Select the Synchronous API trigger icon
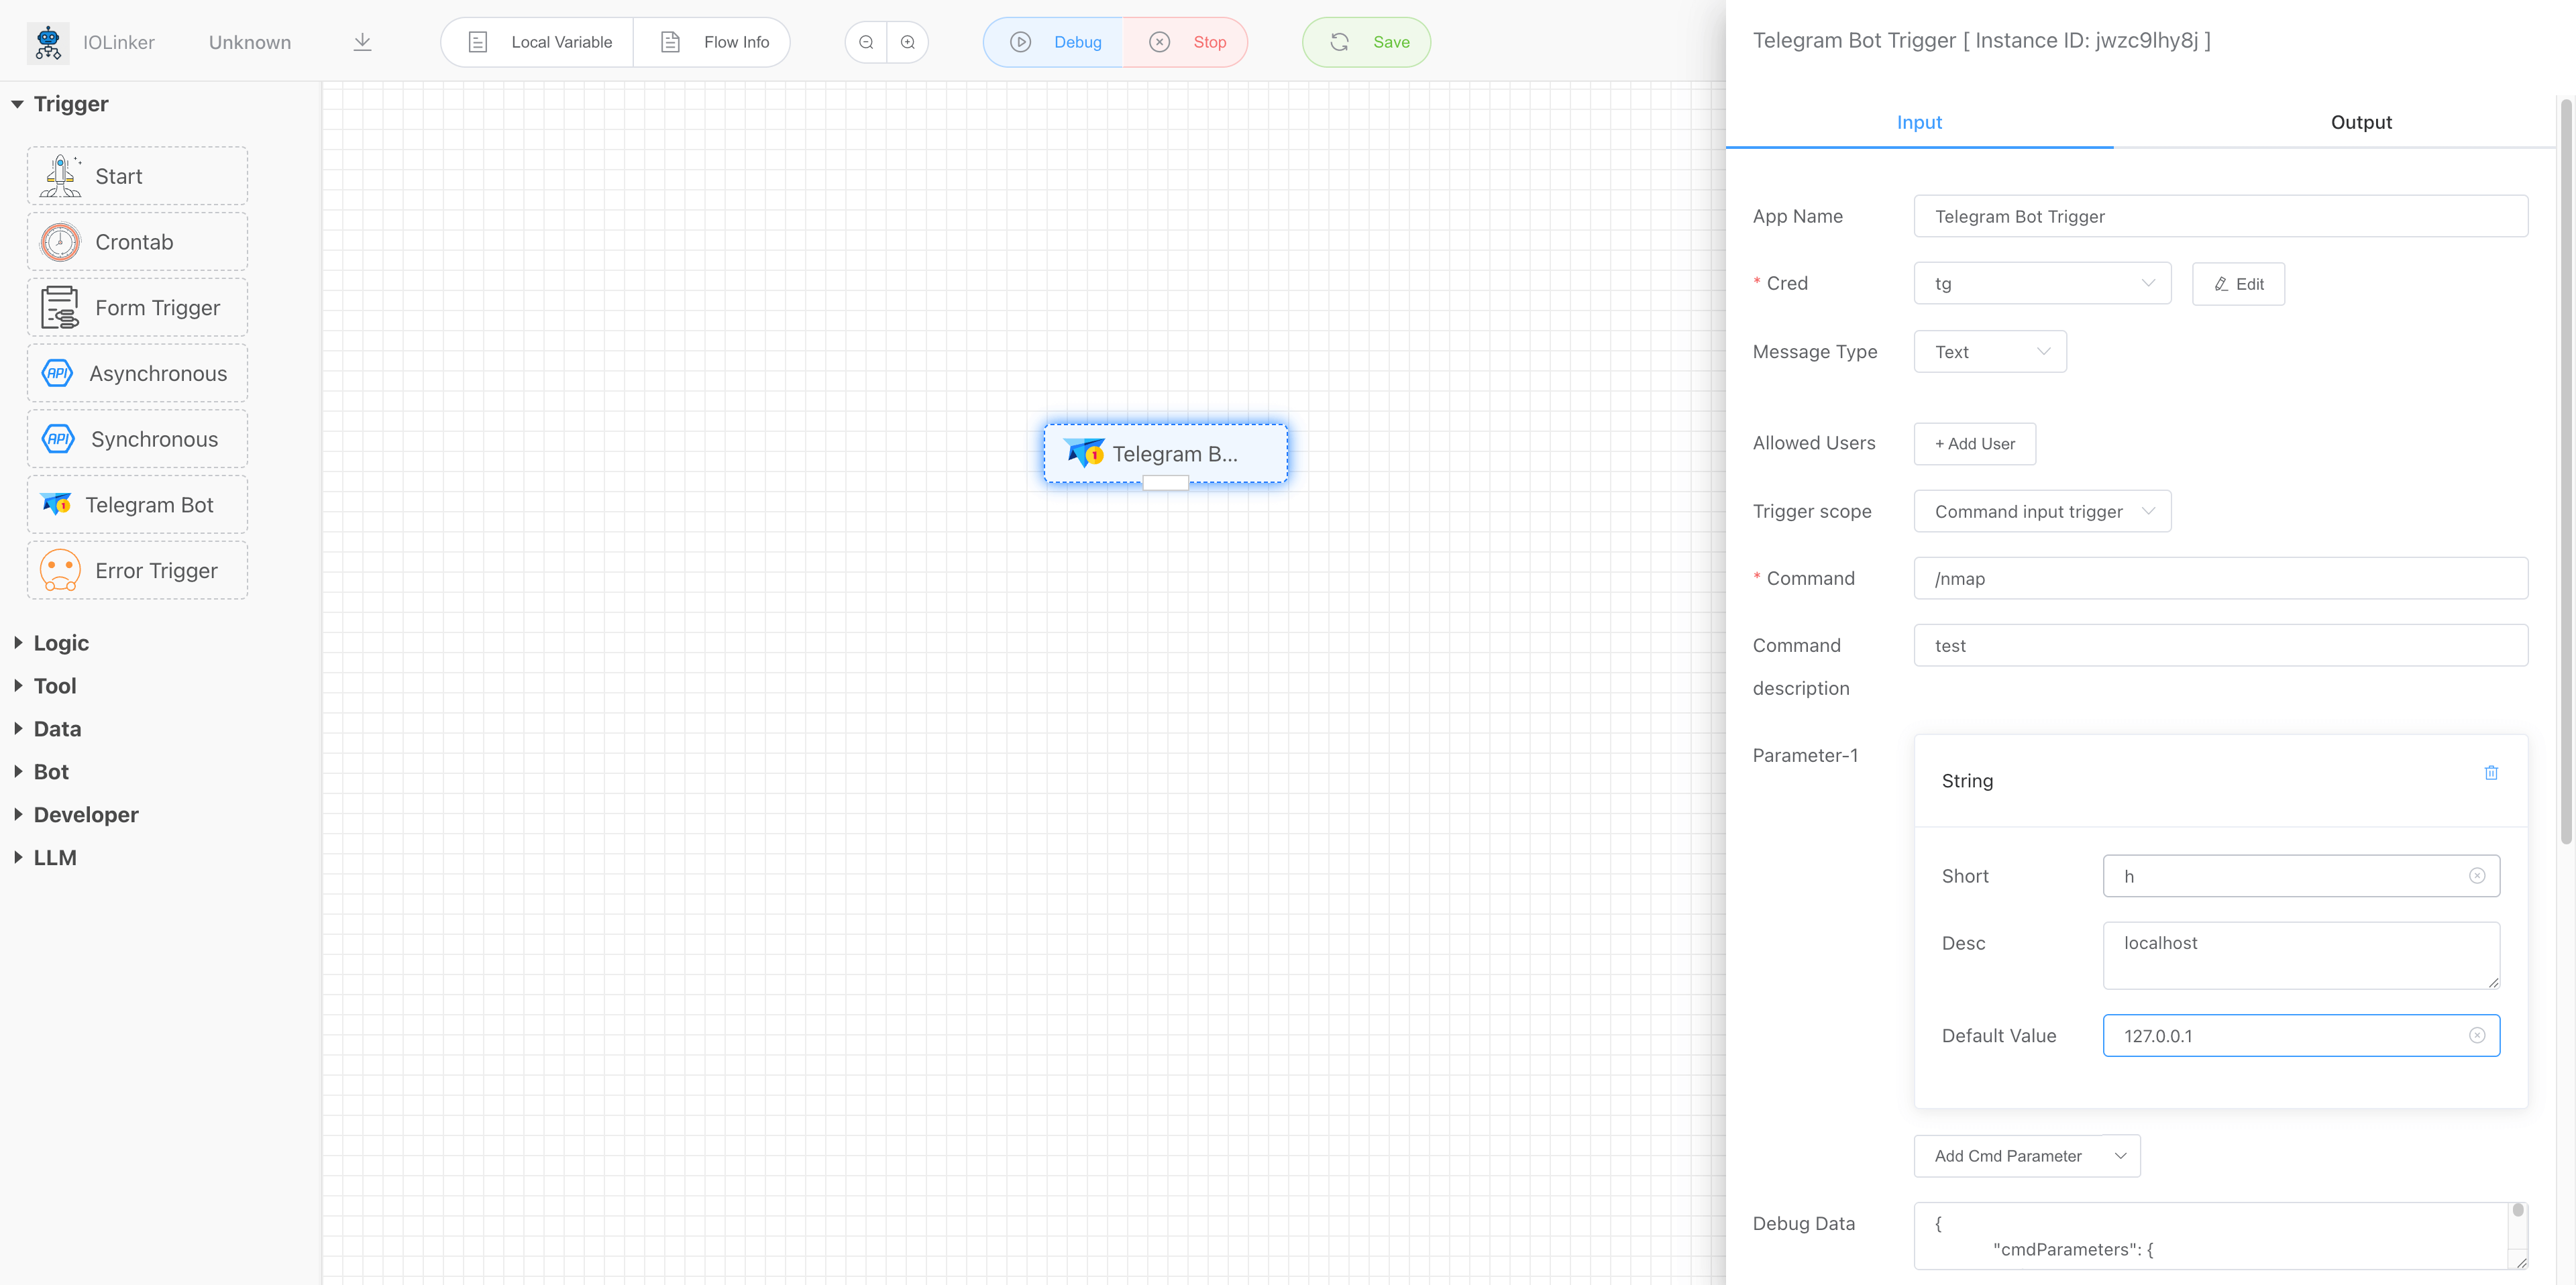The width and height of the screenshot is (2576, 1285). [57, 438]
